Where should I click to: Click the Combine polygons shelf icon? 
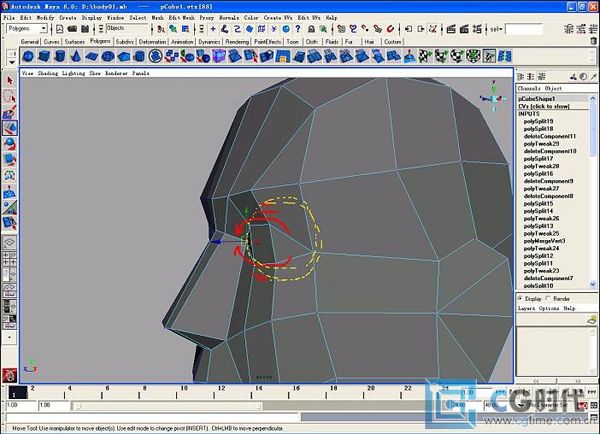(171, 57)
